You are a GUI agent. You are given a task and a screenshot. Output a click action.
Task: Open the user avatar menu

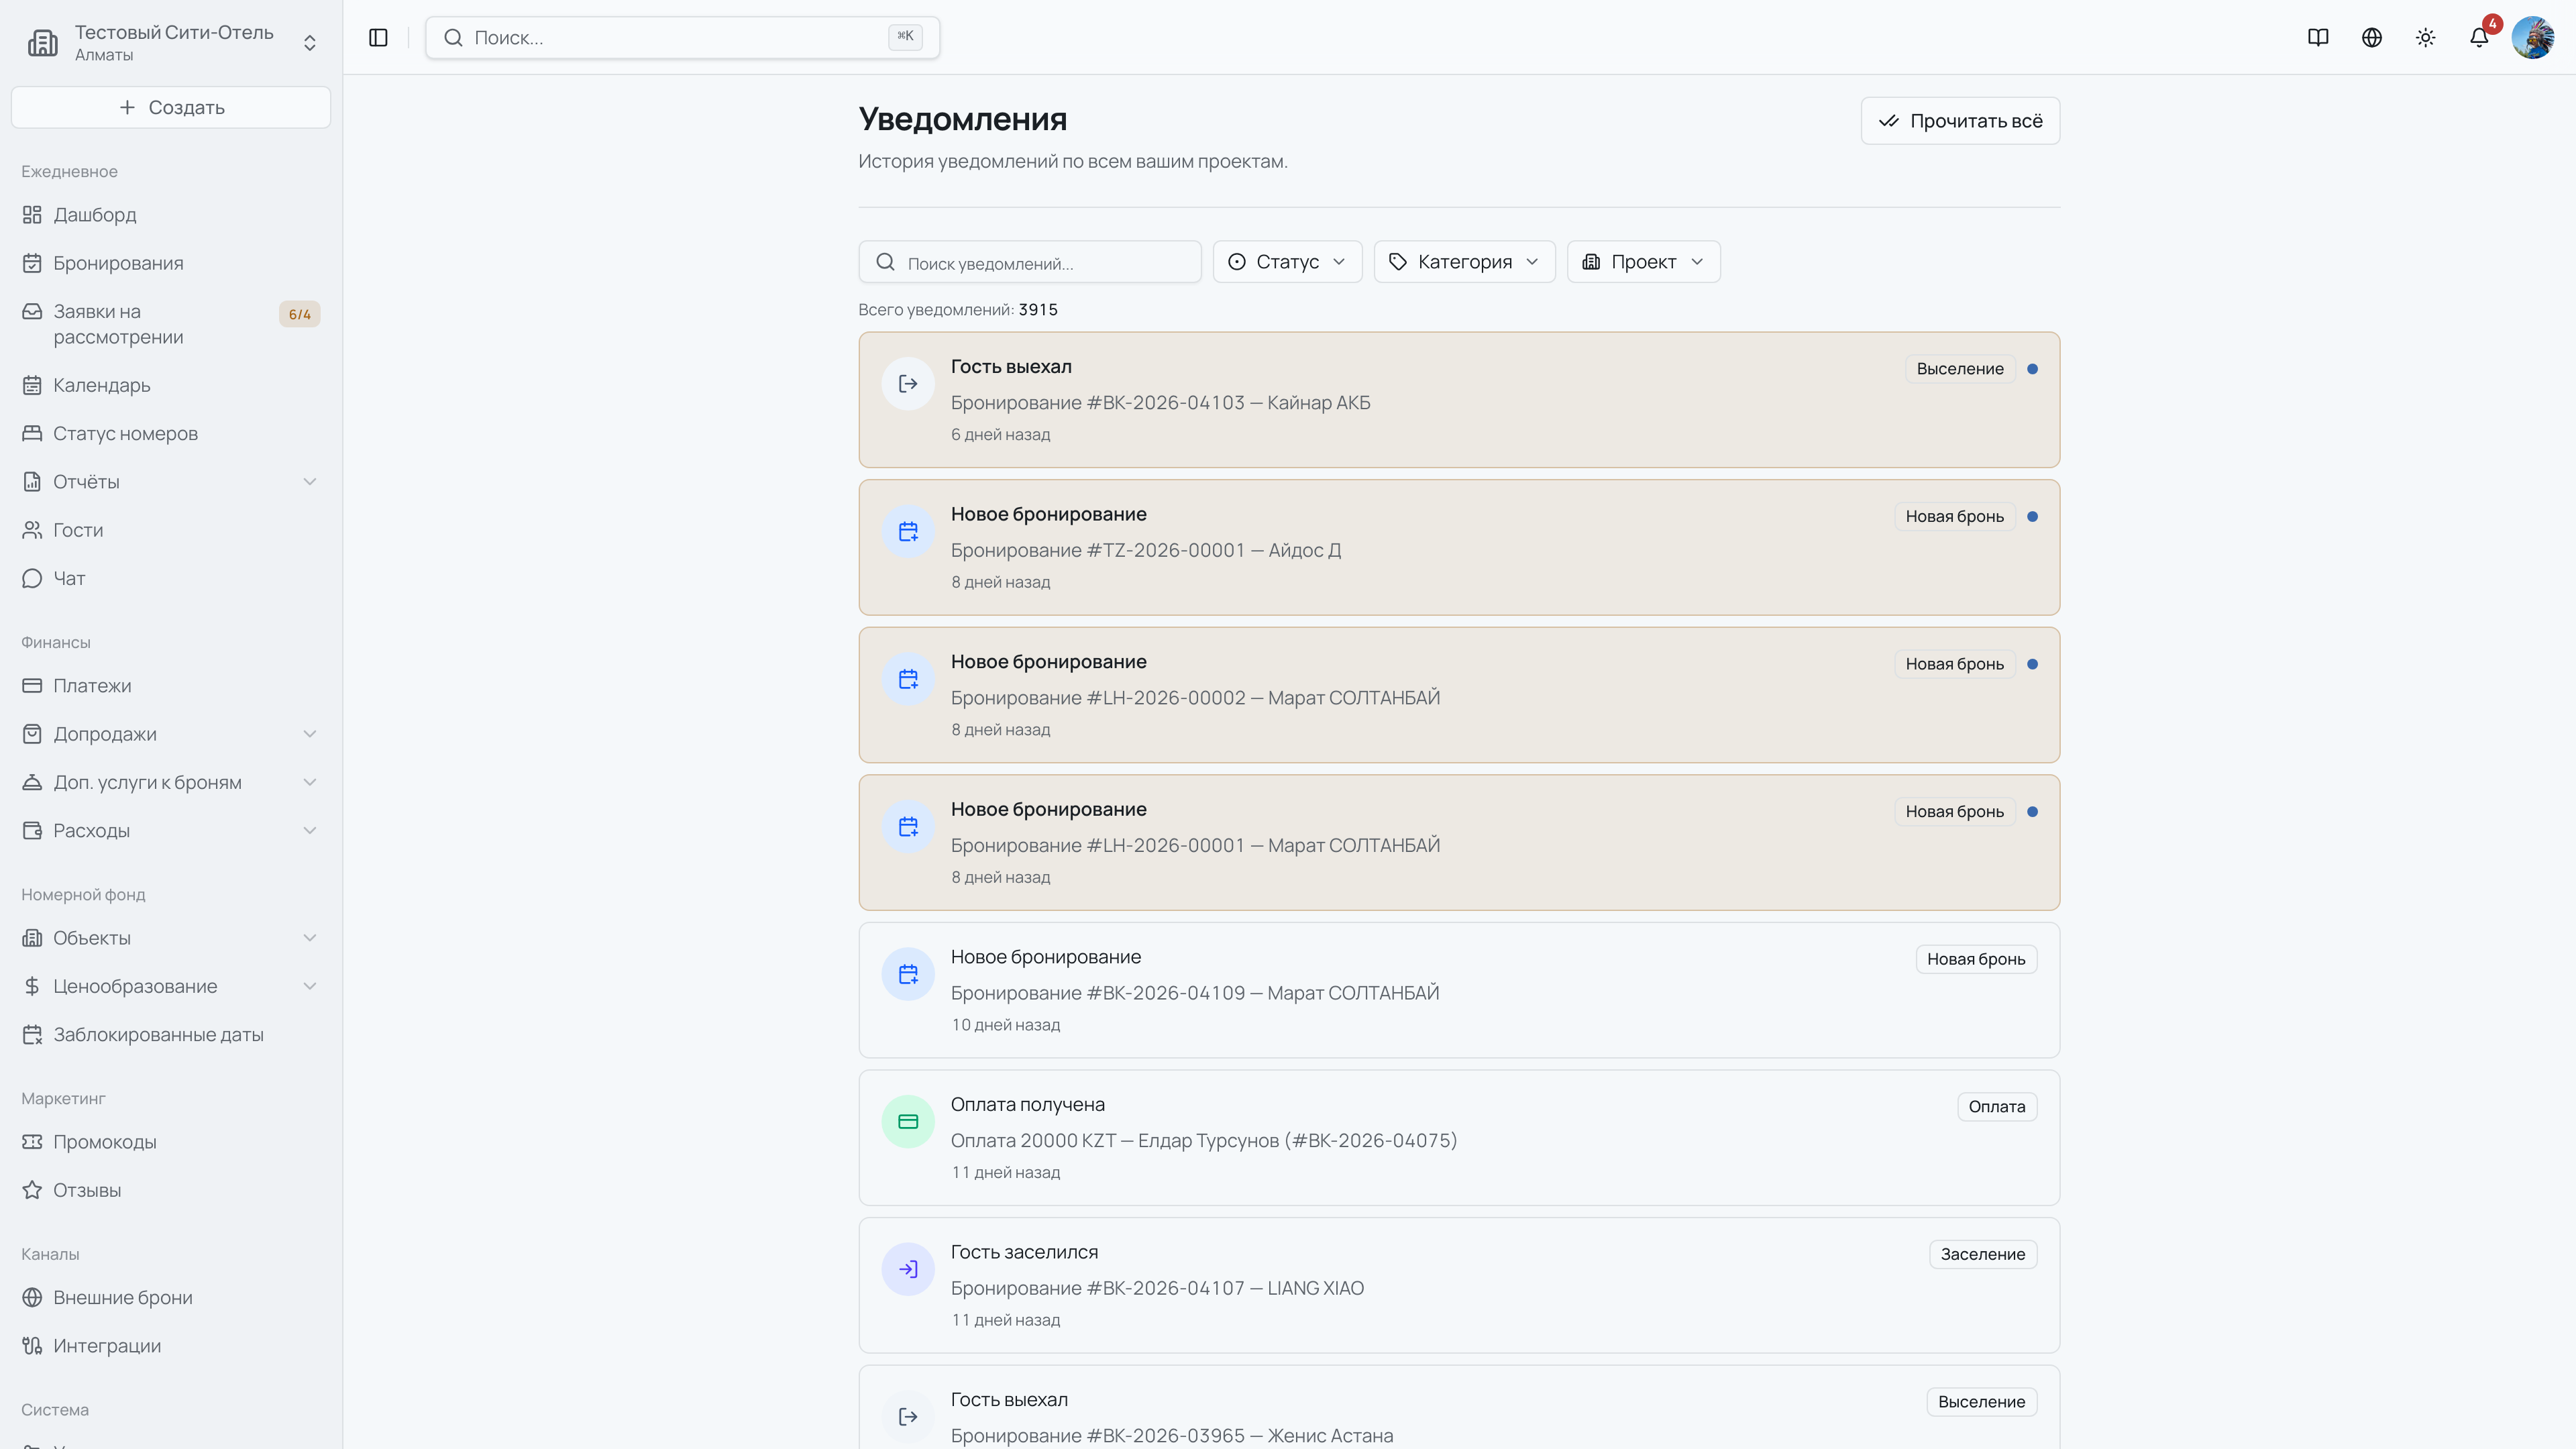2533,37
